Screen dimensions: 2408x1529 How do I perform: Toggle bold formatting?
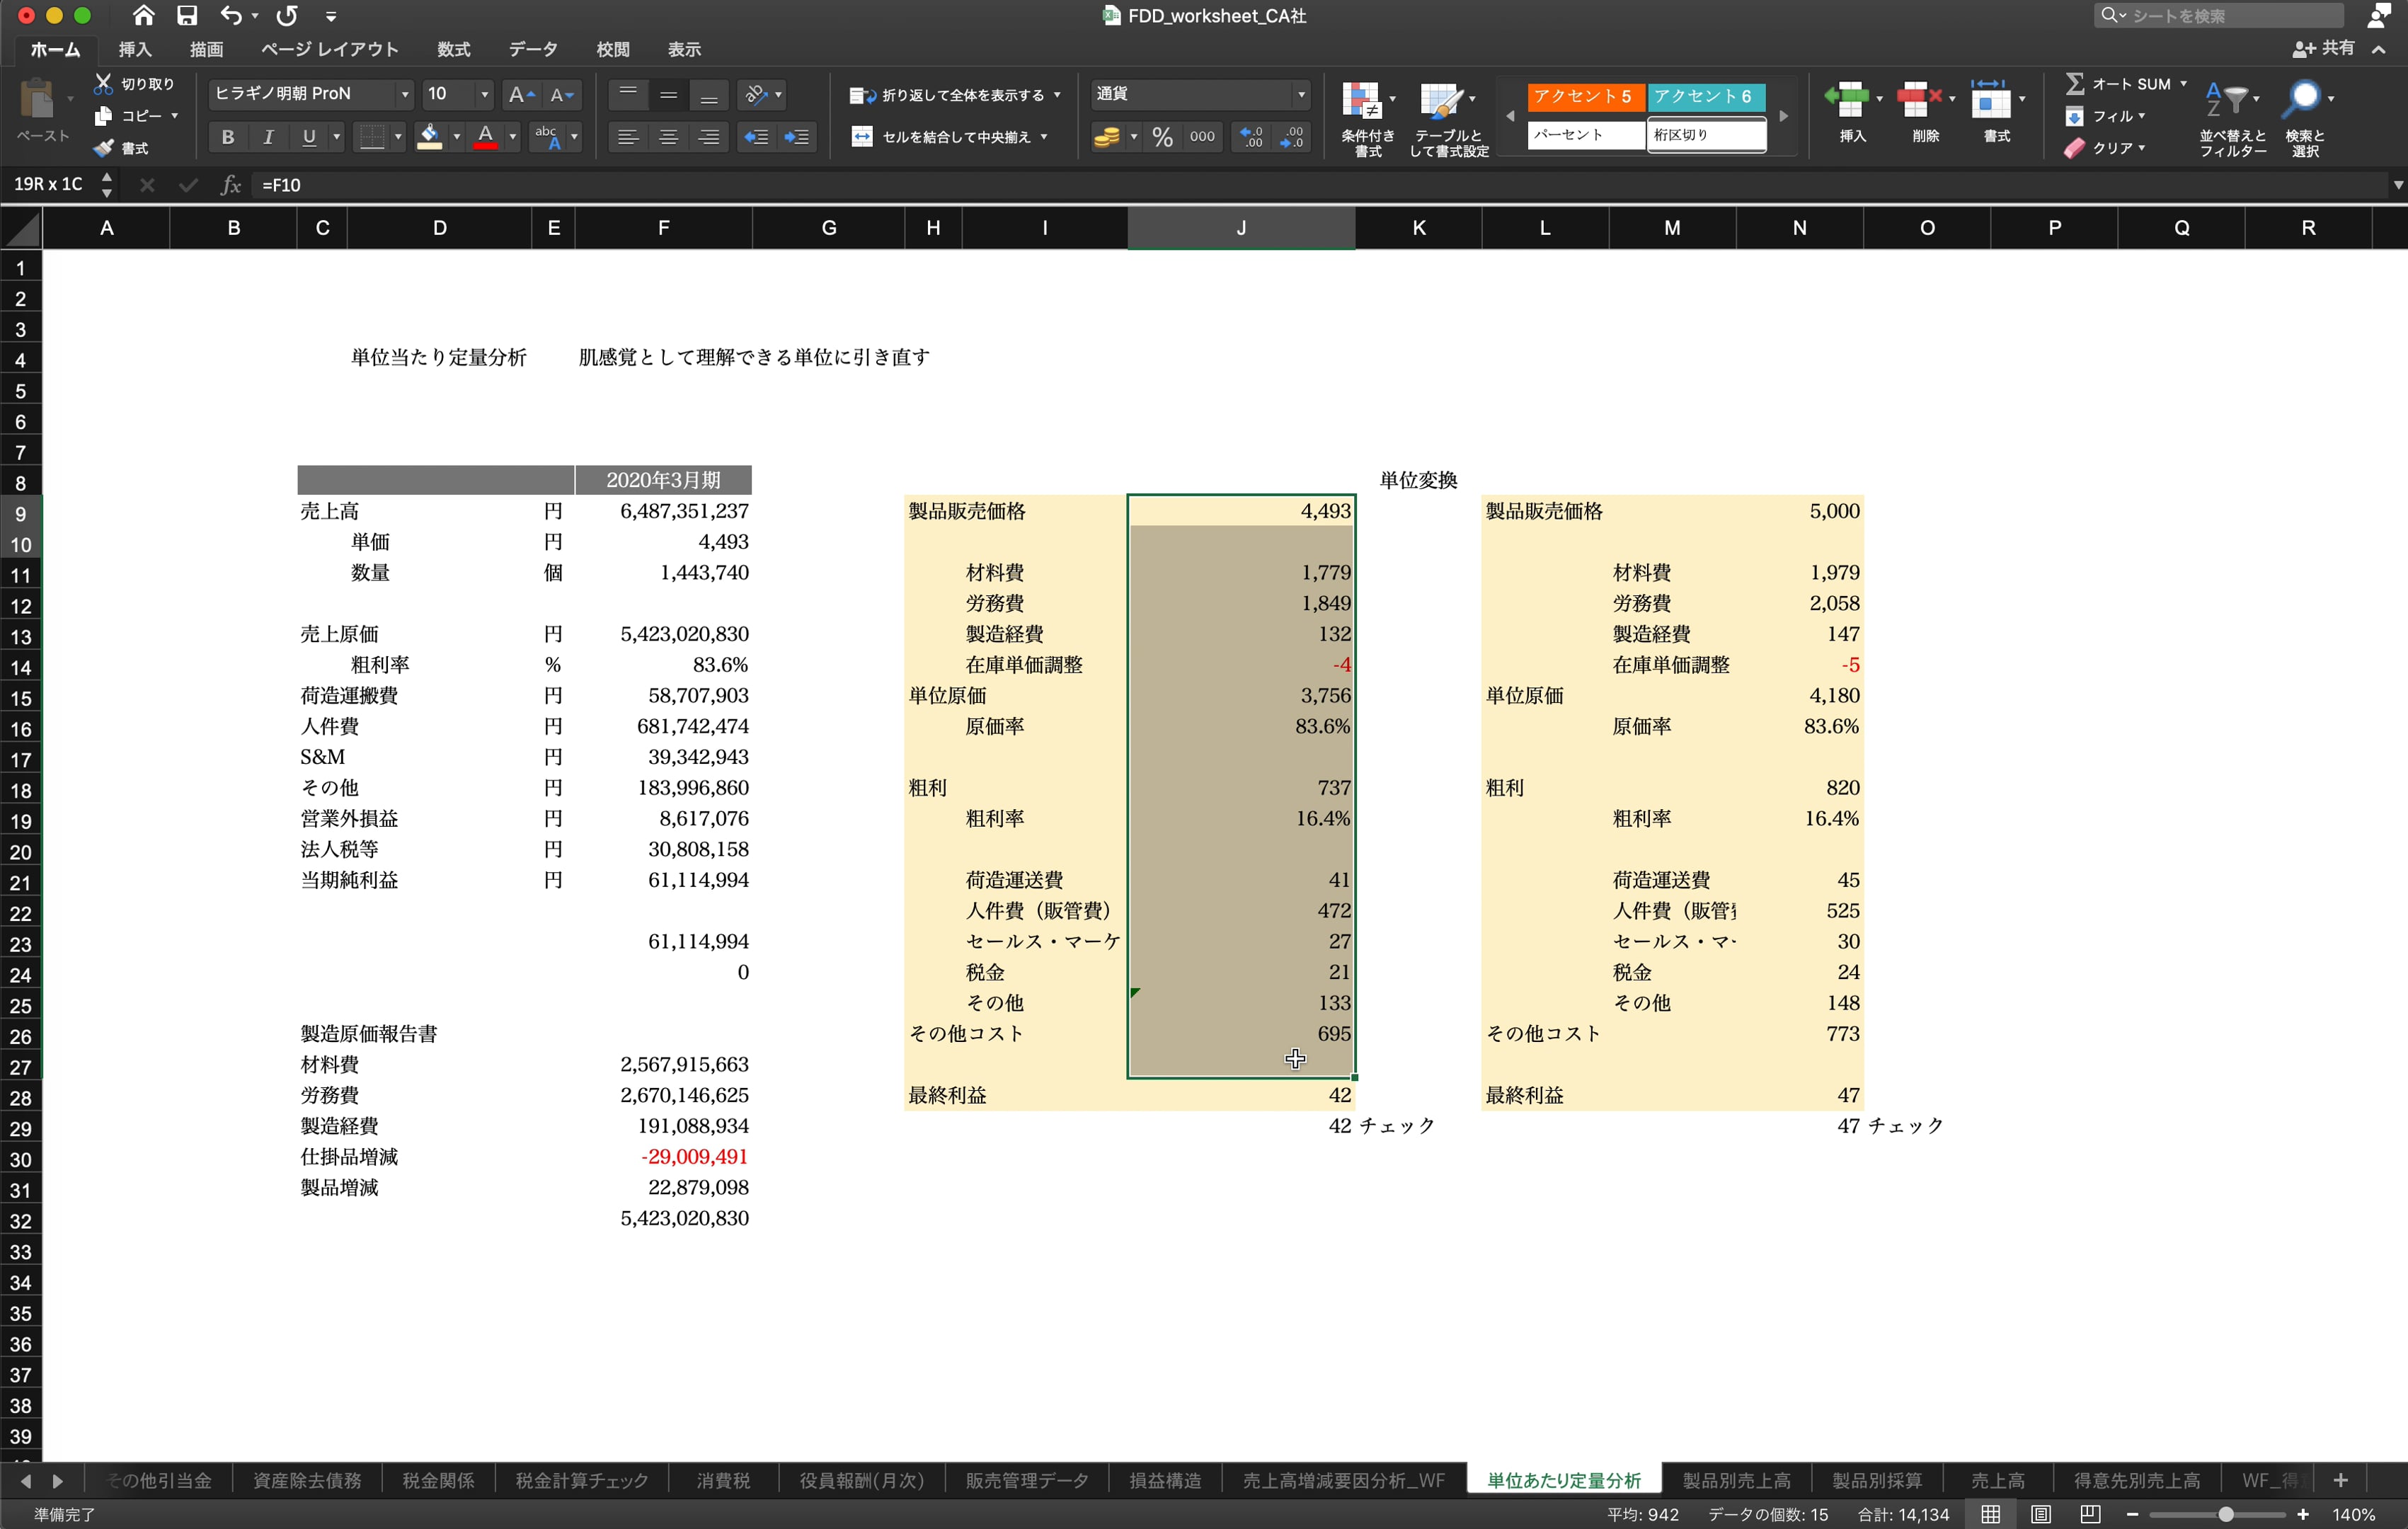click(x=228, y=137)
